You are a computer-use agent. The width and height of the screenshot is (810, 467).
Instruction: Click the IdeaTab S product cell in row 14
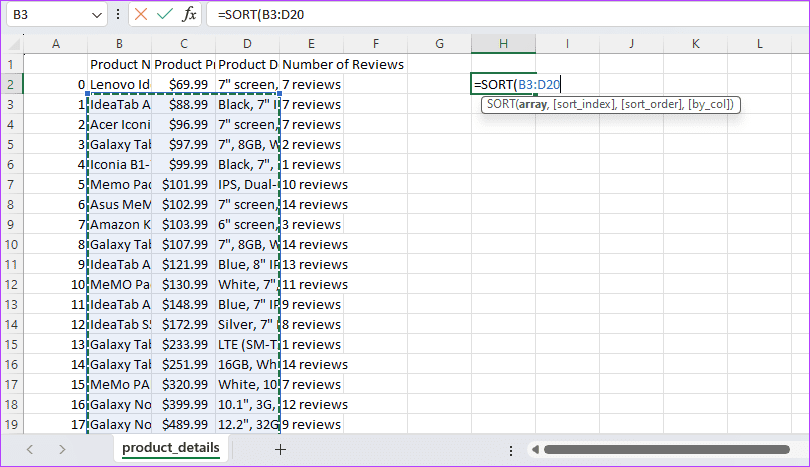tap(119, 324)
